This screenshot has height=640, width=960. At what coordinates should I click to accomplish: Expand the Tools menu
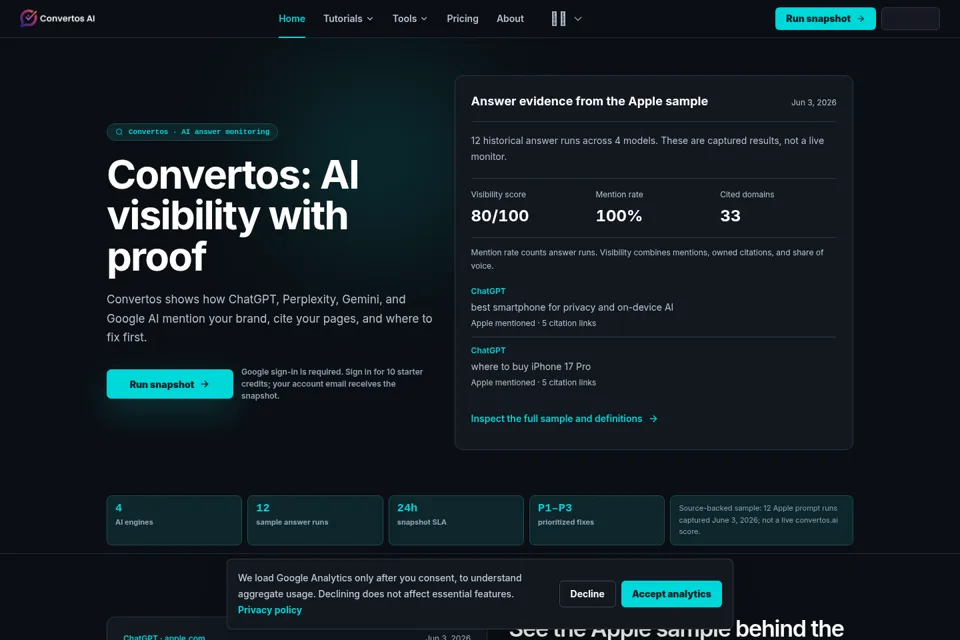pos(410,18)
